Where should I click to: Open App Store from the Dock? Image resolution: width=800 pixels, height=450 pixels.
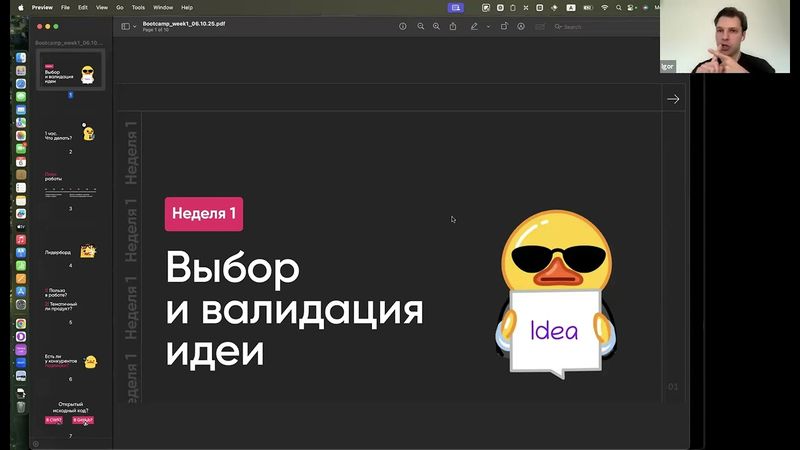point(21,291)
